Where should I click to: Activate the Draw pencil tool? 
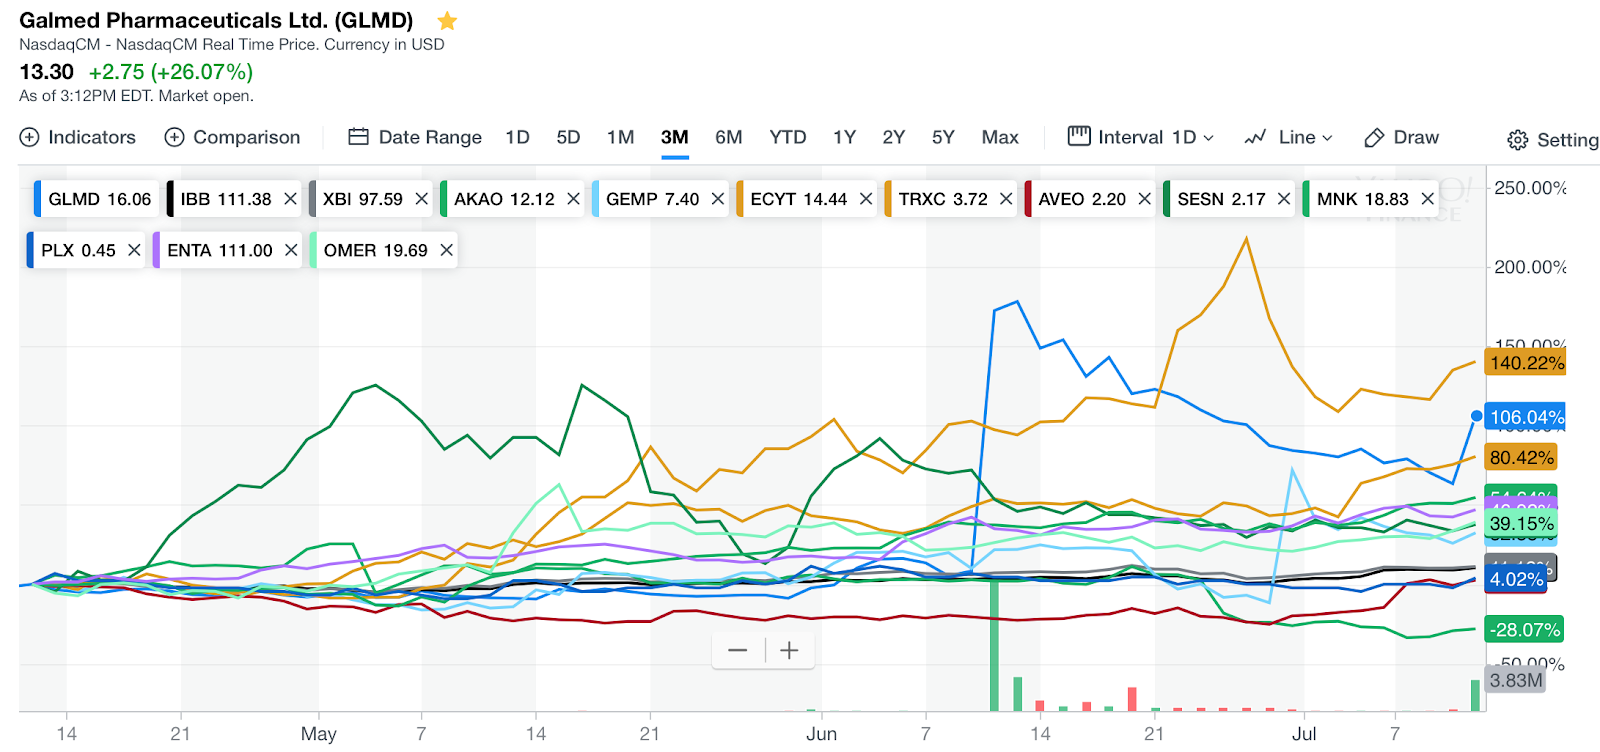click(1402, 137)
